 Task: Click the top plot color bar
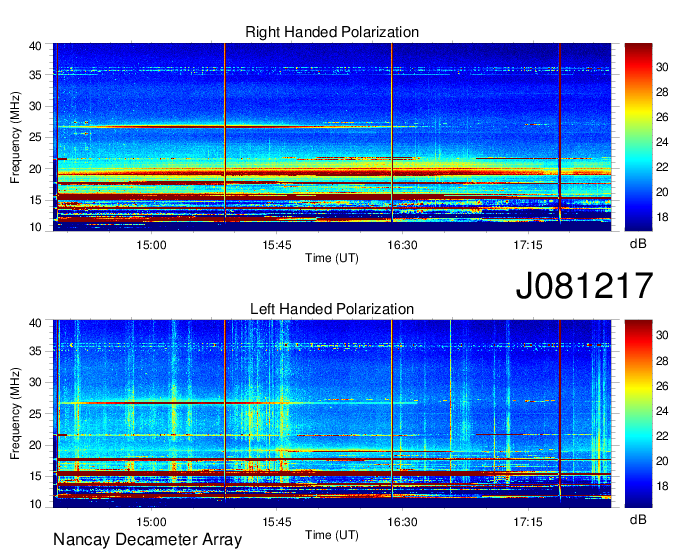coord(638,137)
